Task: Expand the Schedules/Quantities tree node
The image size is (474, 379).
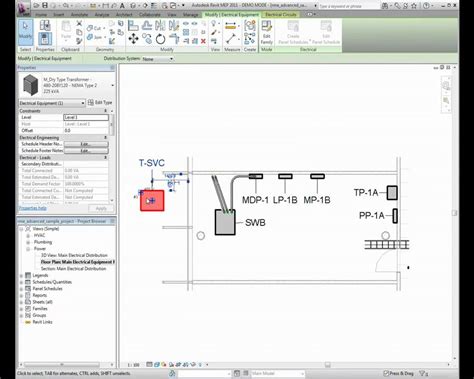Action: pyautogui.click(x=21, y=282)
